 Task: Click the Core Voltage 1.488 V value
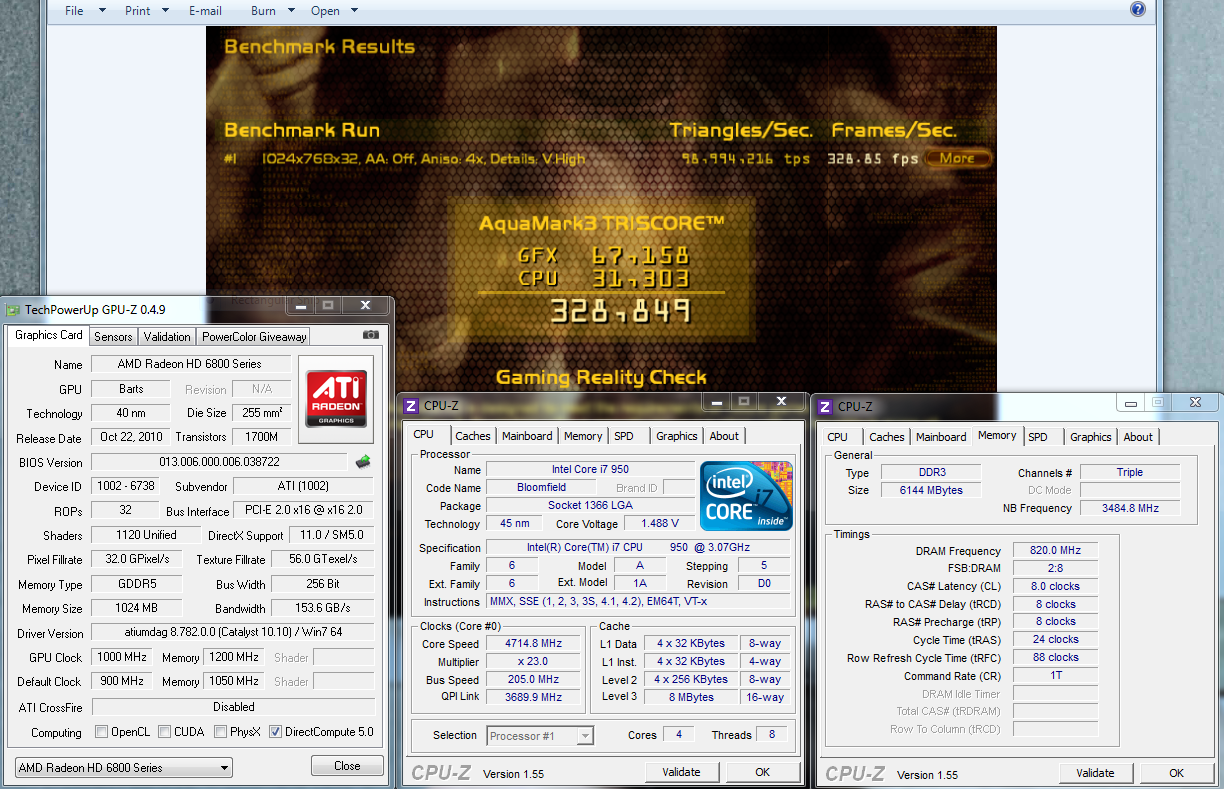tap(659, 523)
